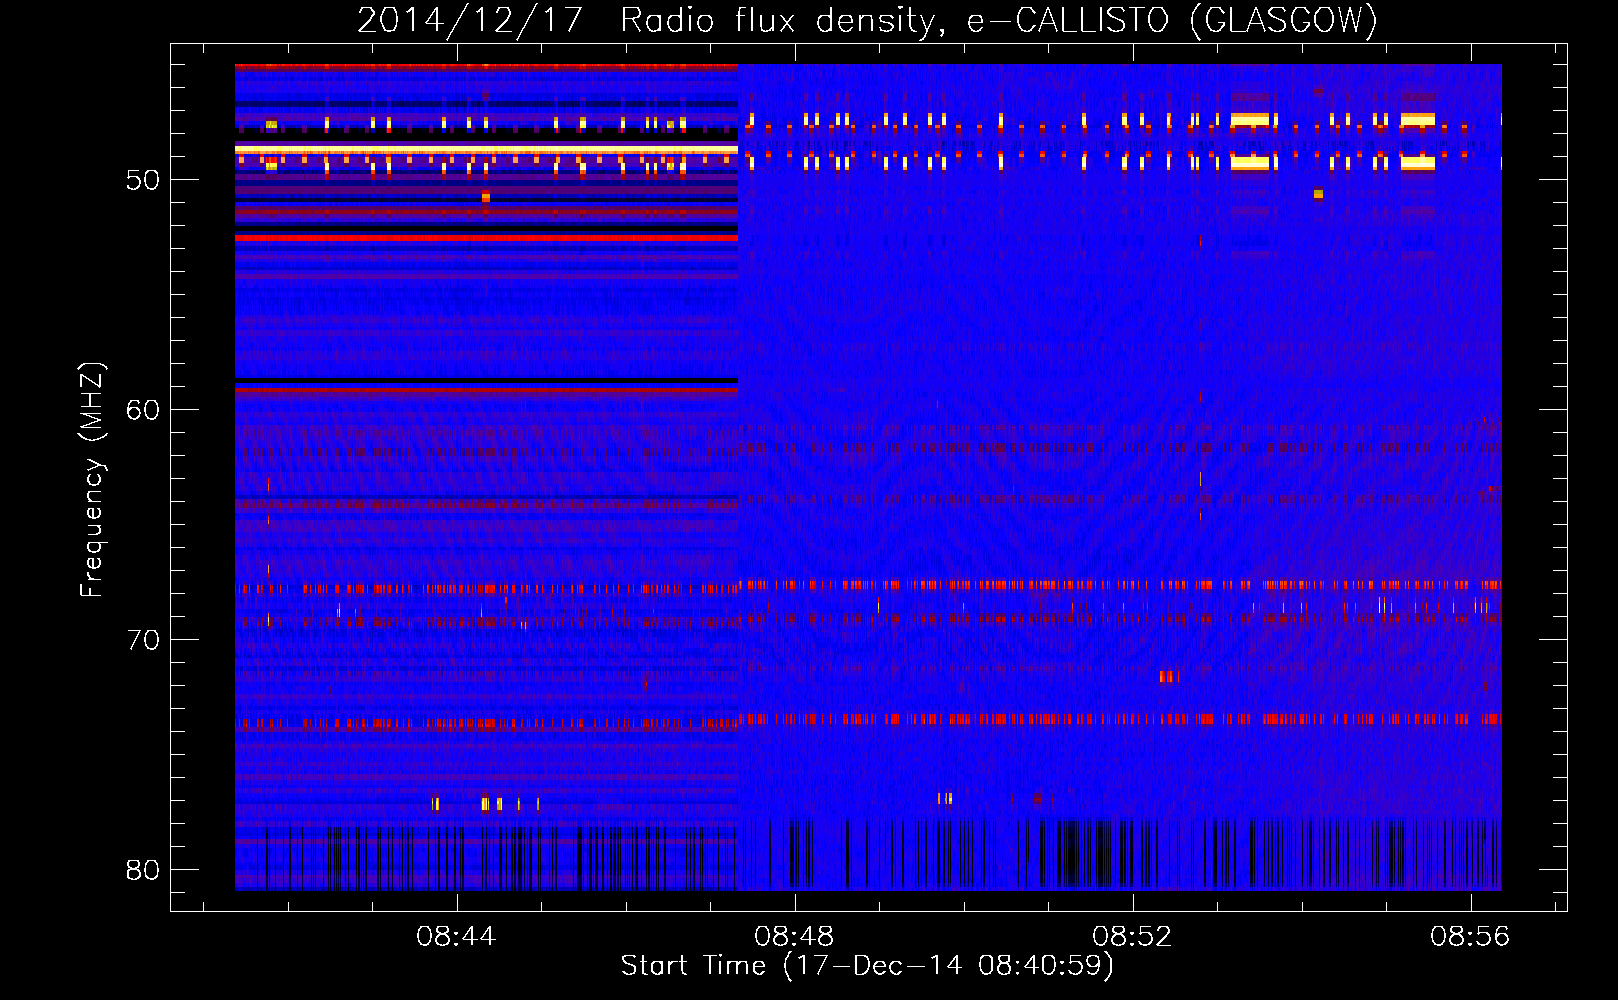1618x1000 pixels.
Task: Click the bright white-yellow band near 49 MHz
Action: (x=486, y=149)
